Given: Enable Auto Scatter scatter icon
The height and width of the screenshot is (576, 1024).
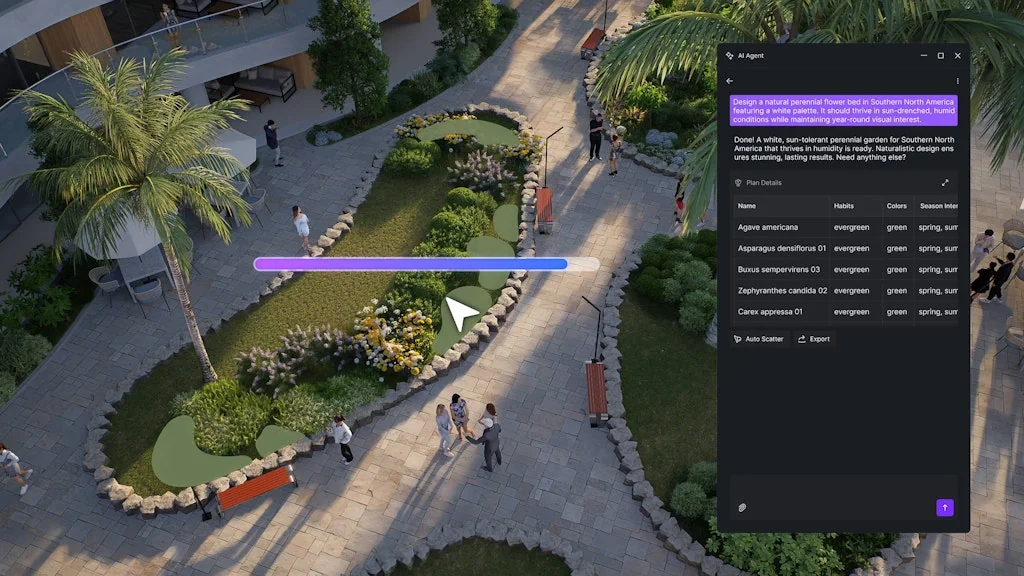Looking at the screenshot, I should (737, 339).
